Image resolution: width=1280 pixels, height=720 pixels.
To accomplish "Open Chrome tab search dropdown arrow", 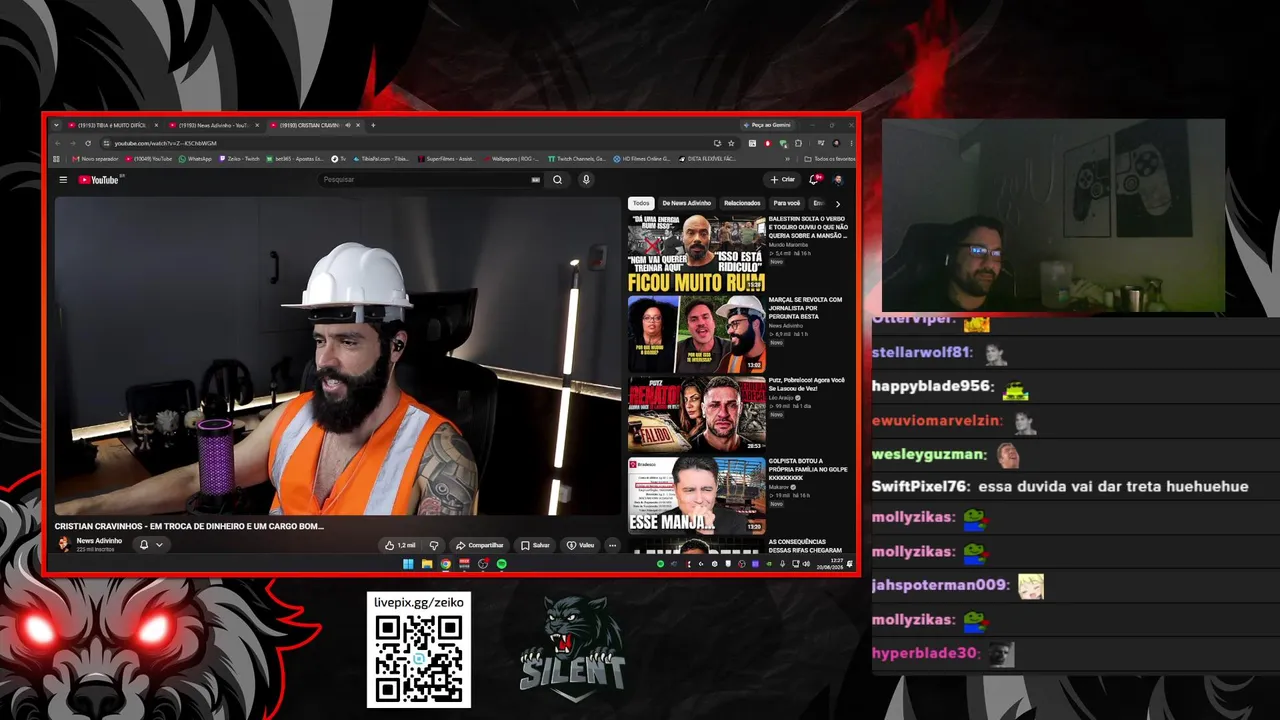I will (57, 125).
